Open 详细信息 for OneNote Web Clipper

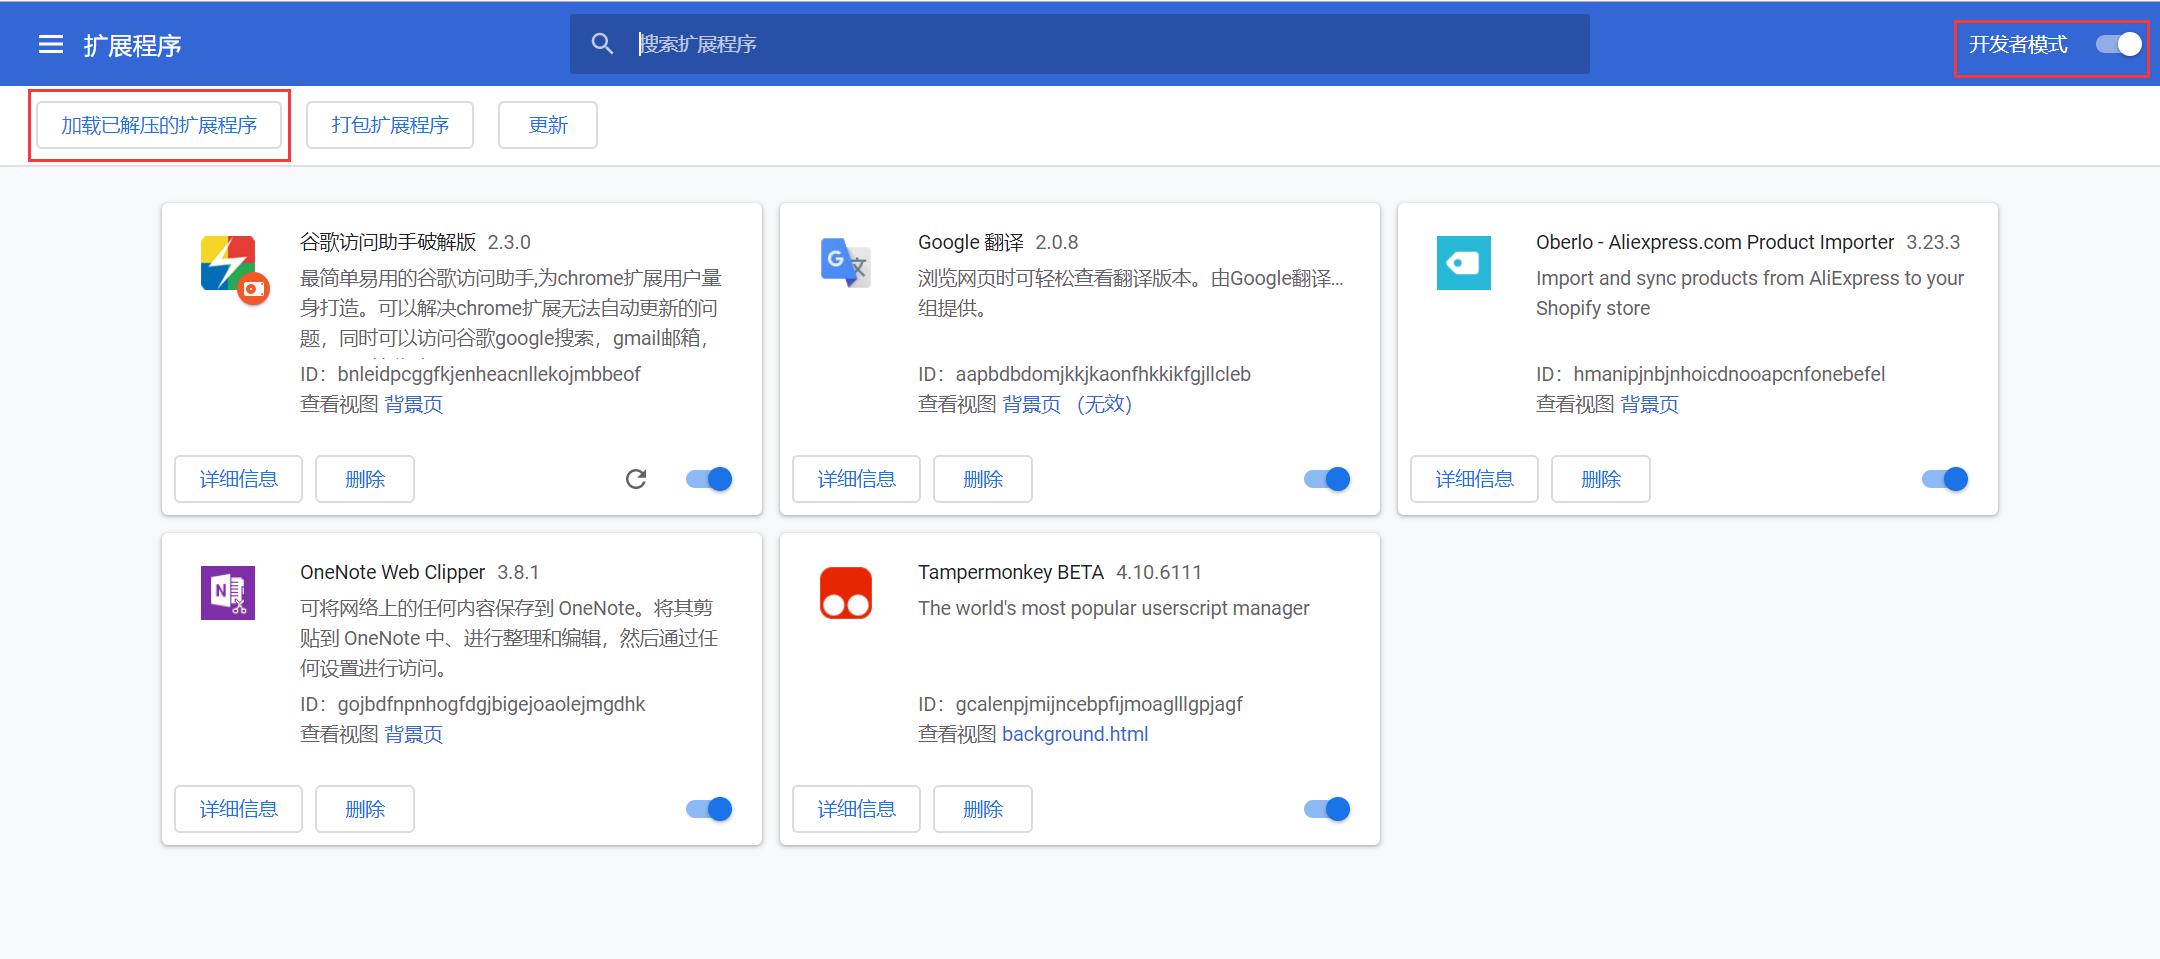point(238,809)
